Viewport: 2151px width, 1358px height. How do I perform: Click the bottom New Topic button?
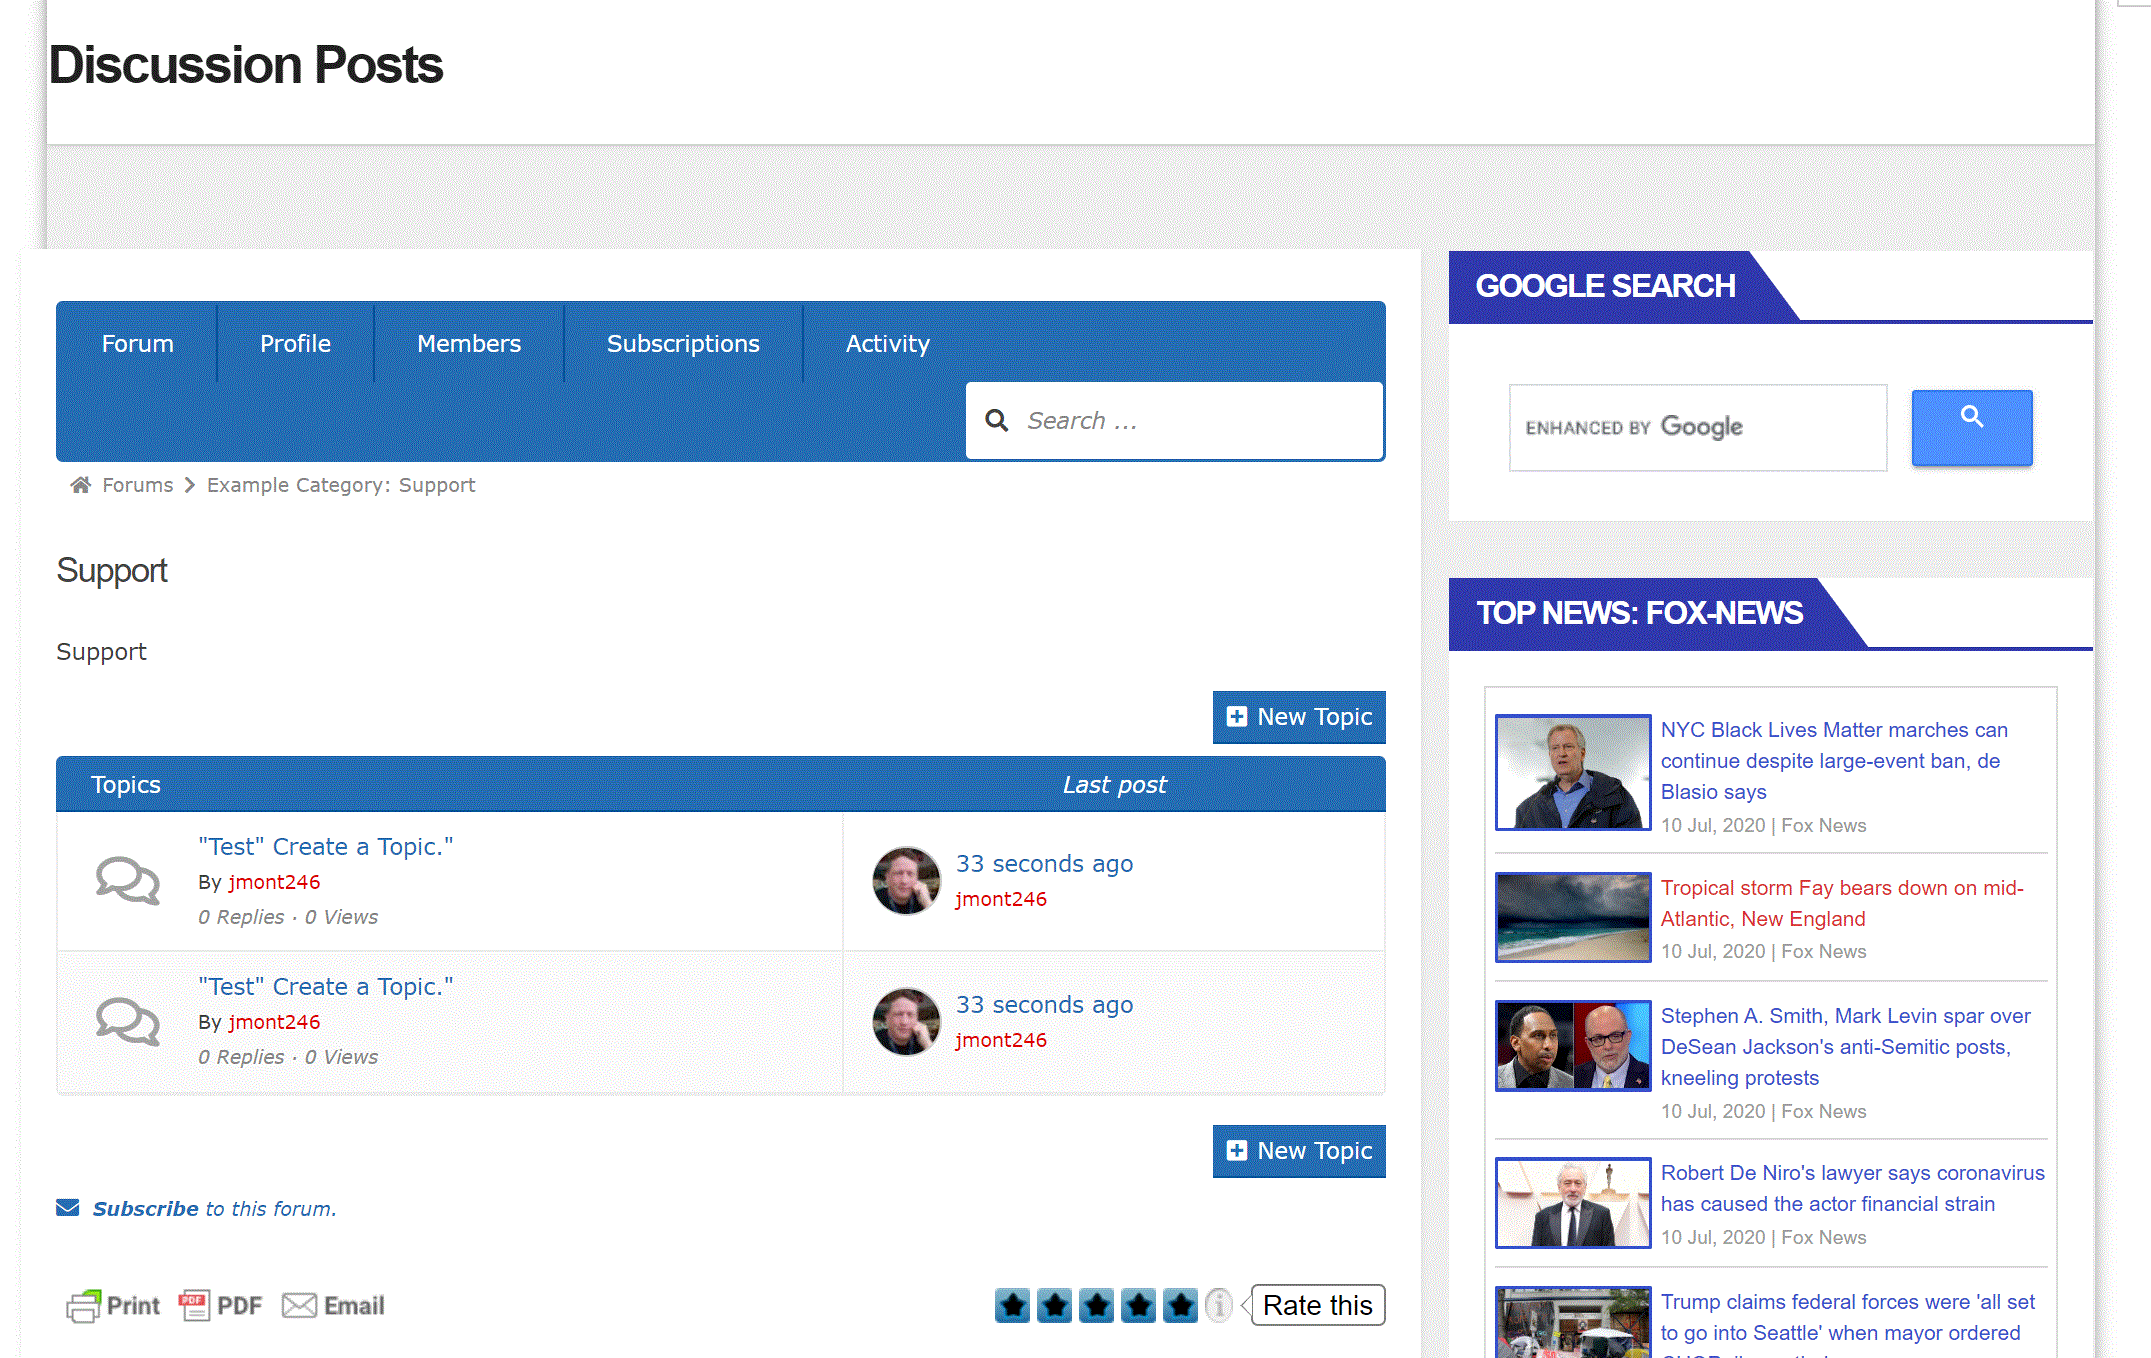[x=1298, y=1151]
